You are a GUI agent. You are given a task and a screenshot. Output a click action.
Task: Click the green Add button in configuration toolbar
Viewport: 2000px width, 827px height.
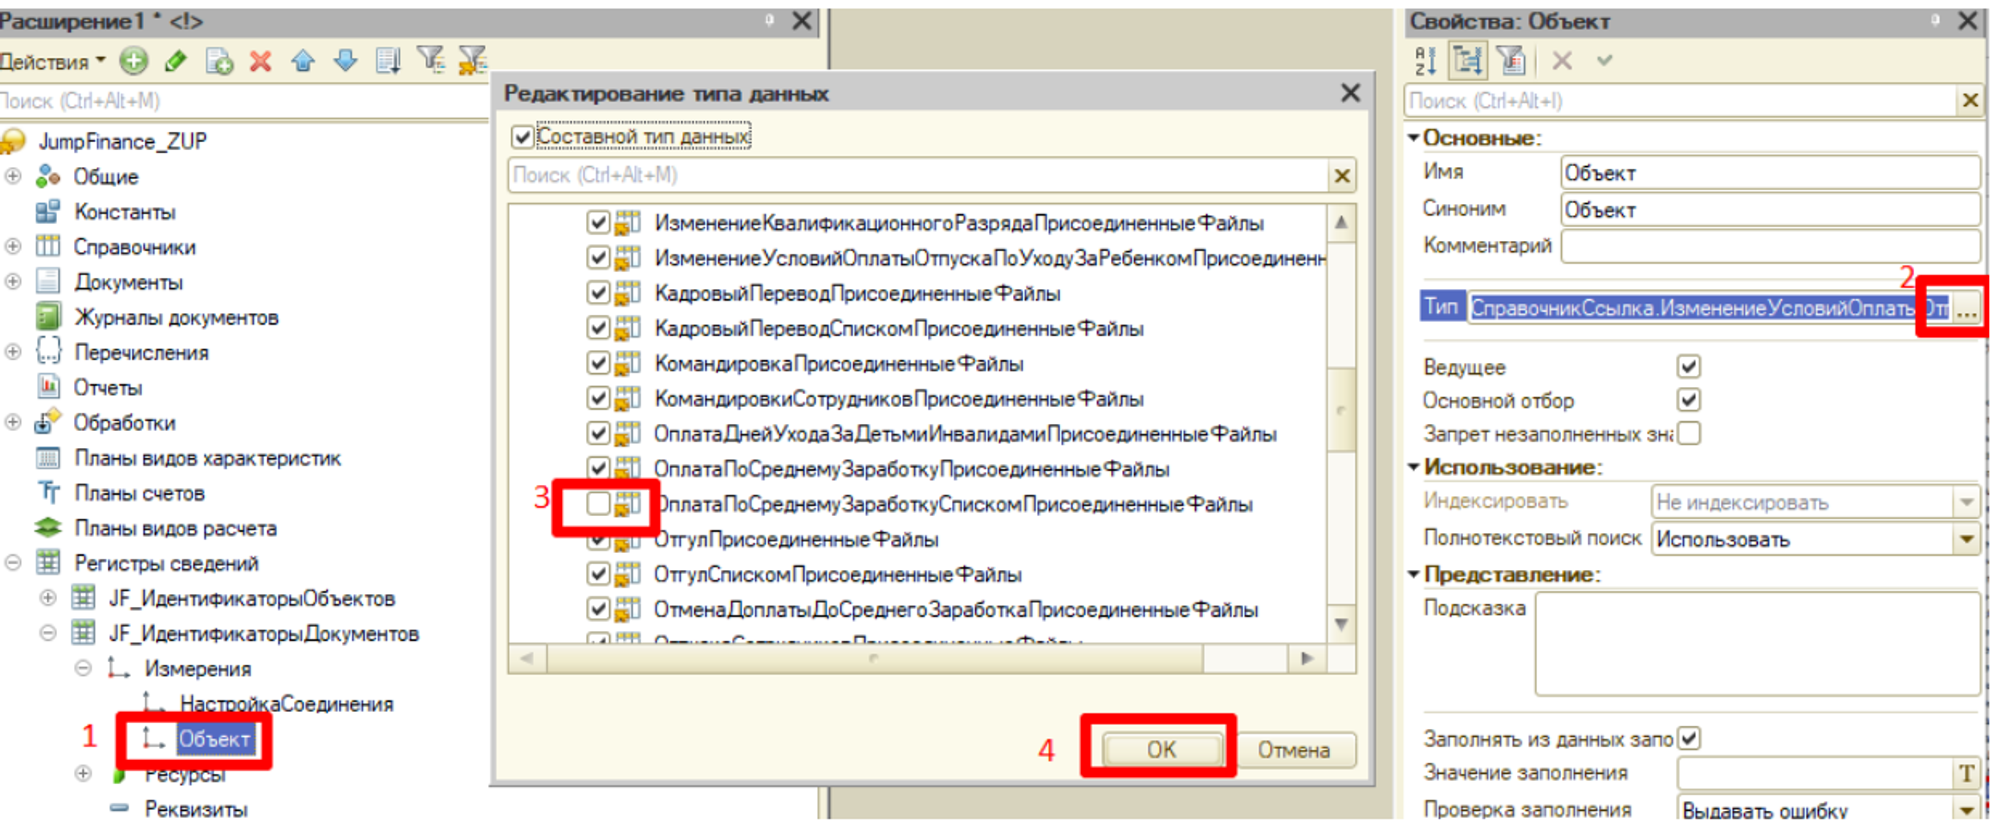(133, 62)
